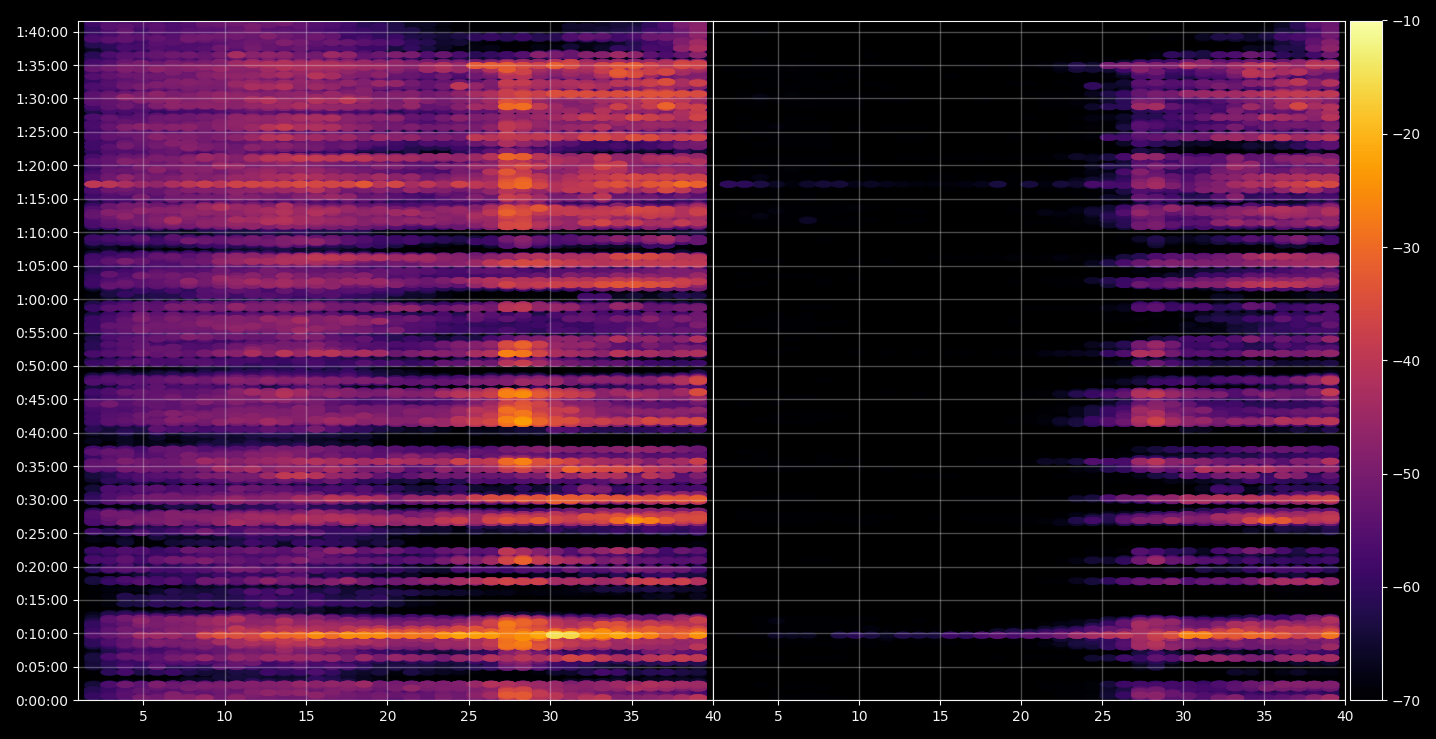Image resolution: width=1436 pixels, height=739 pixels.
Task: Select the 0:55:00 time tick label
Action: 42,332
